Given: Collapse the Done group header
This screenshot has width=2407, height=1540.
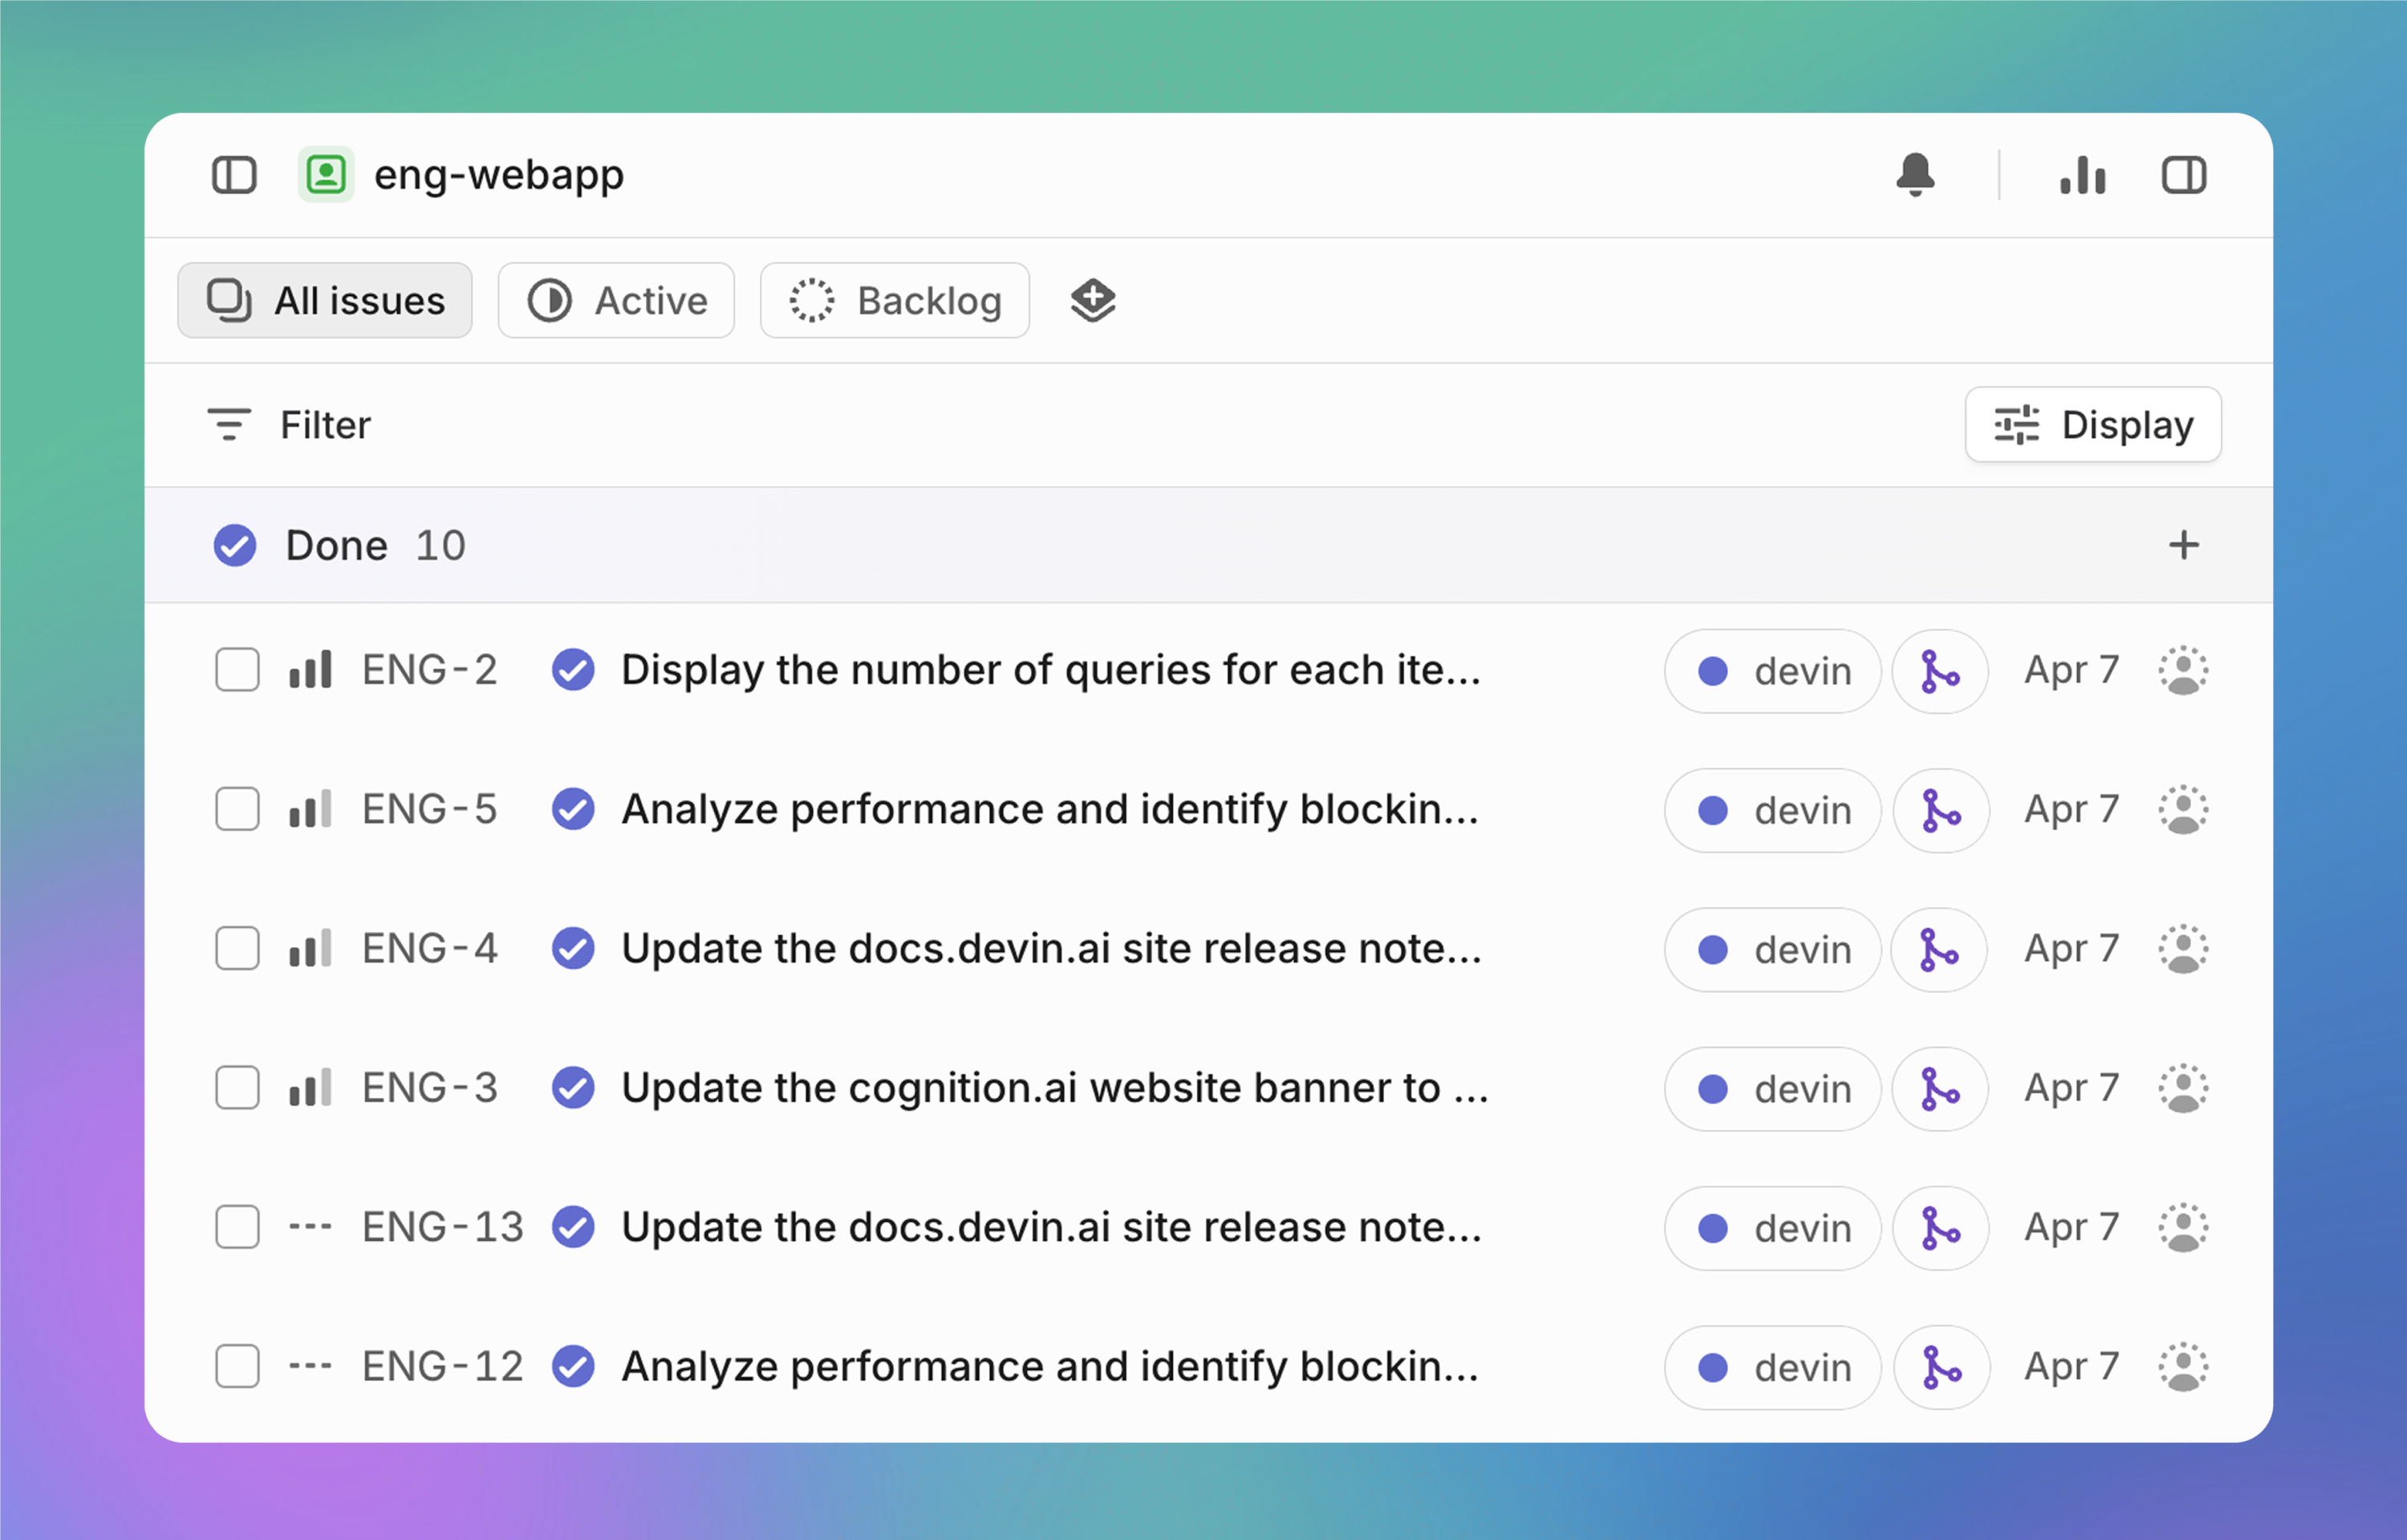Looking at the screenshot, I should (336, 546).
